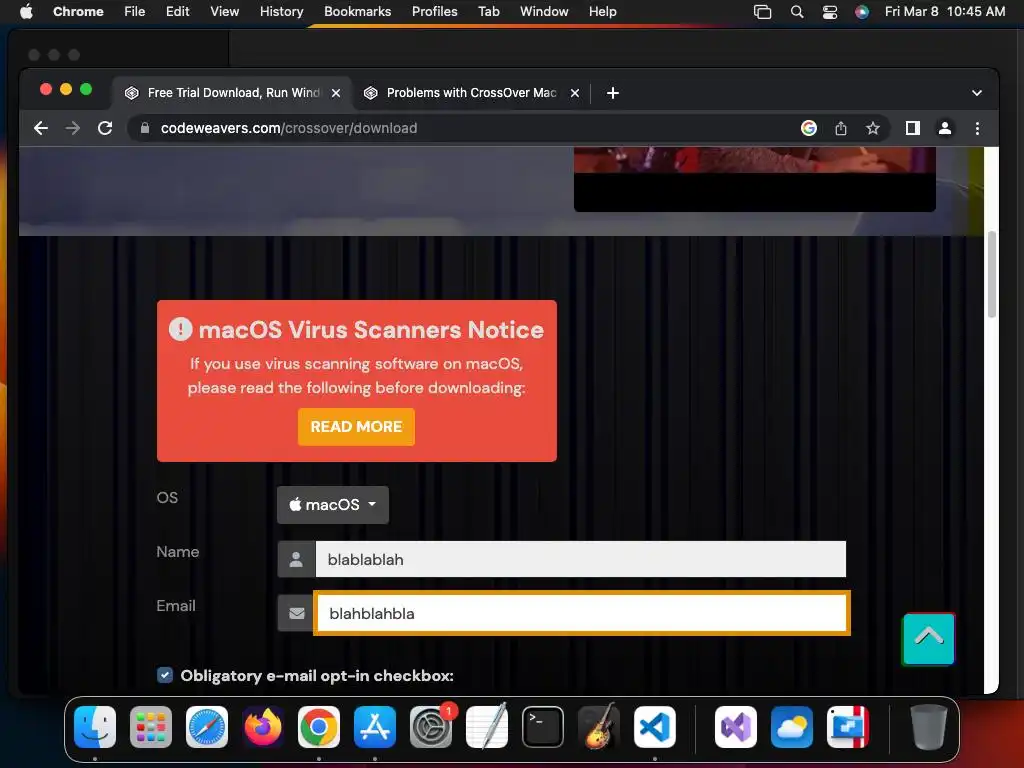Open the Apple menu
The width and height of the screenshot is (1024, 768).
click(26, 11)
